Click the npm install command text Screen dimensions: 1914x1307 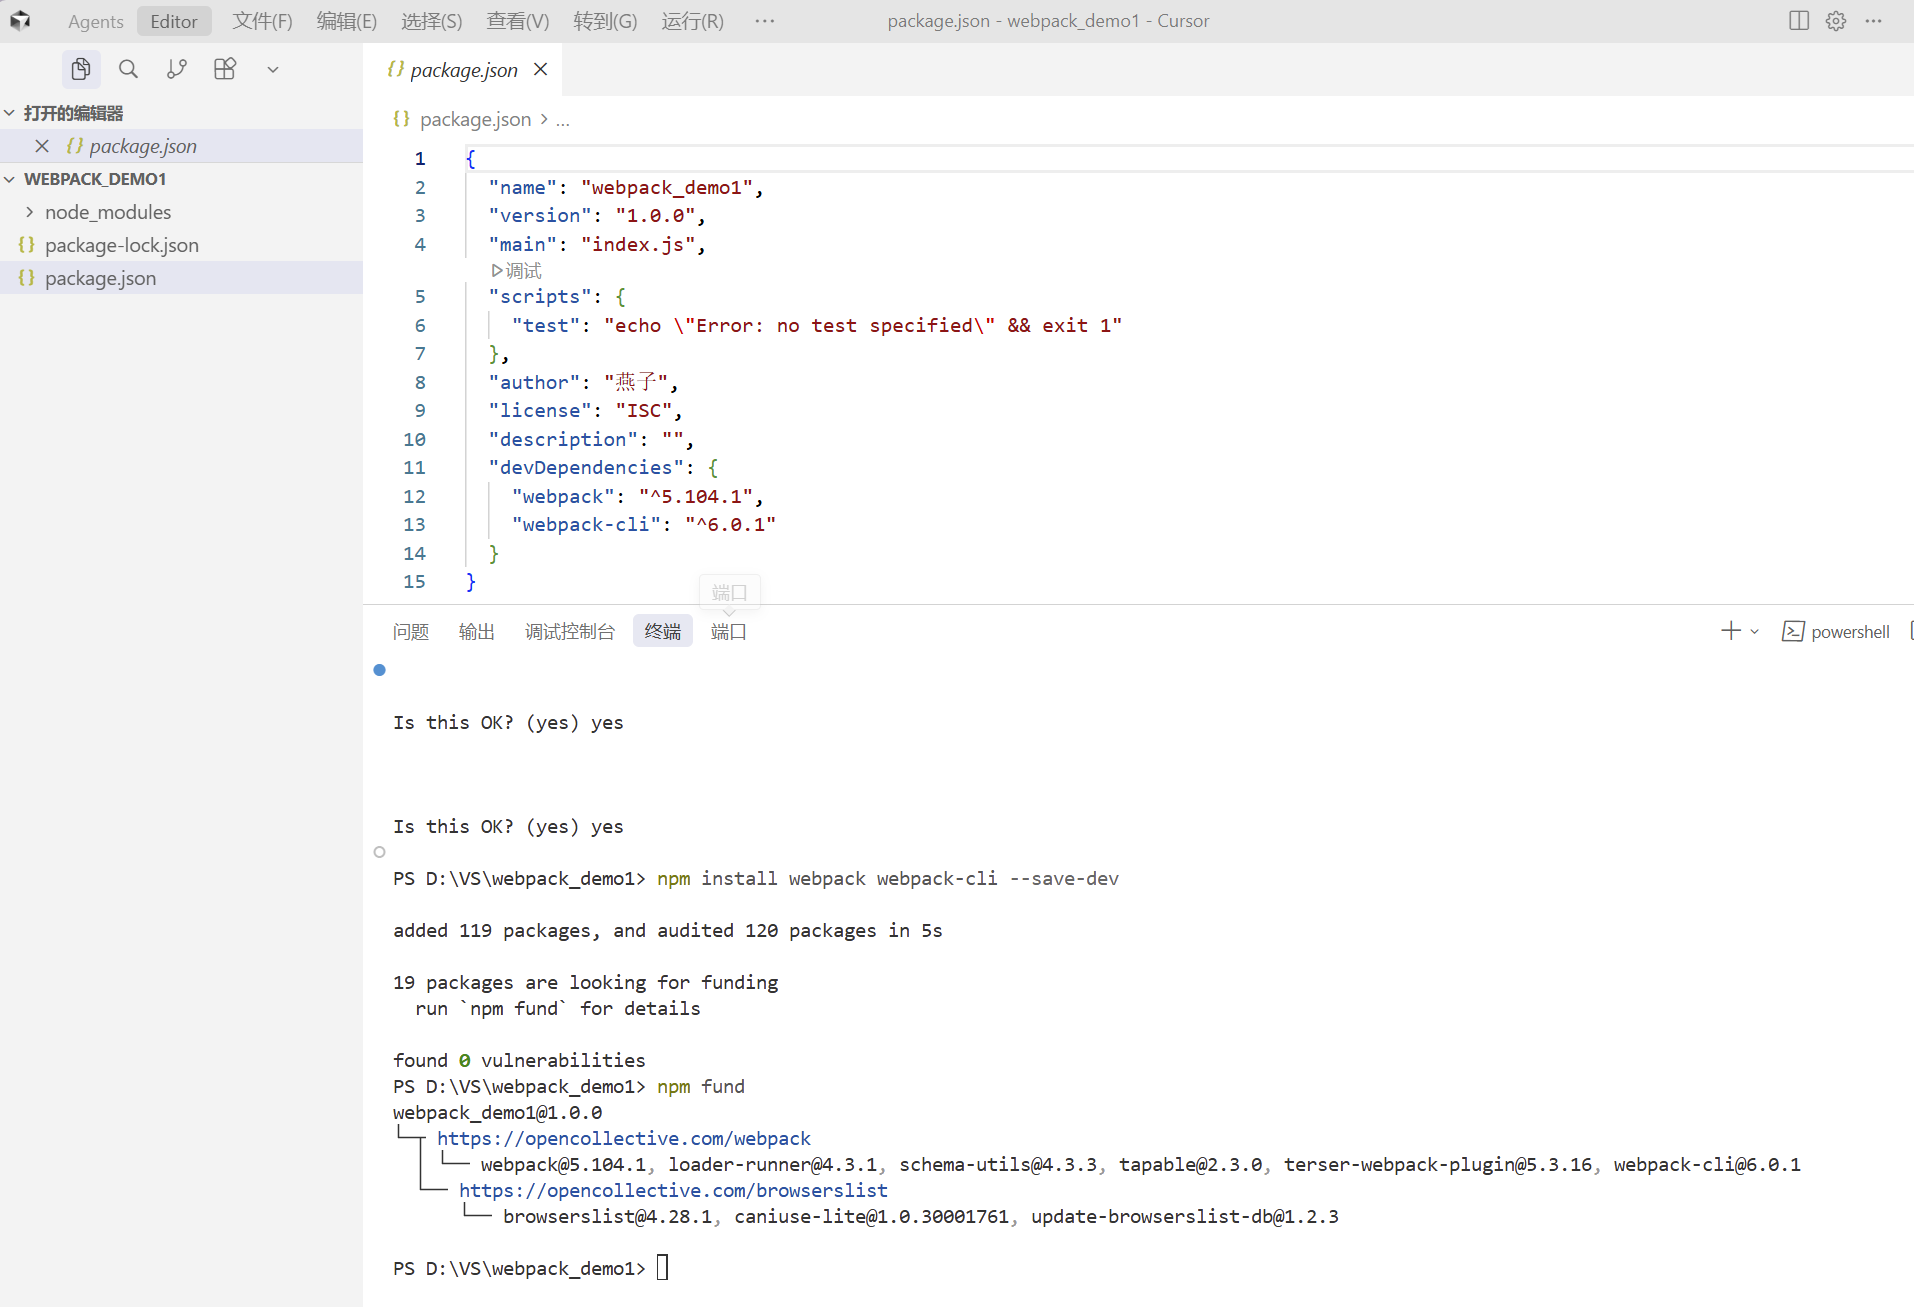[x=887, y=878]
